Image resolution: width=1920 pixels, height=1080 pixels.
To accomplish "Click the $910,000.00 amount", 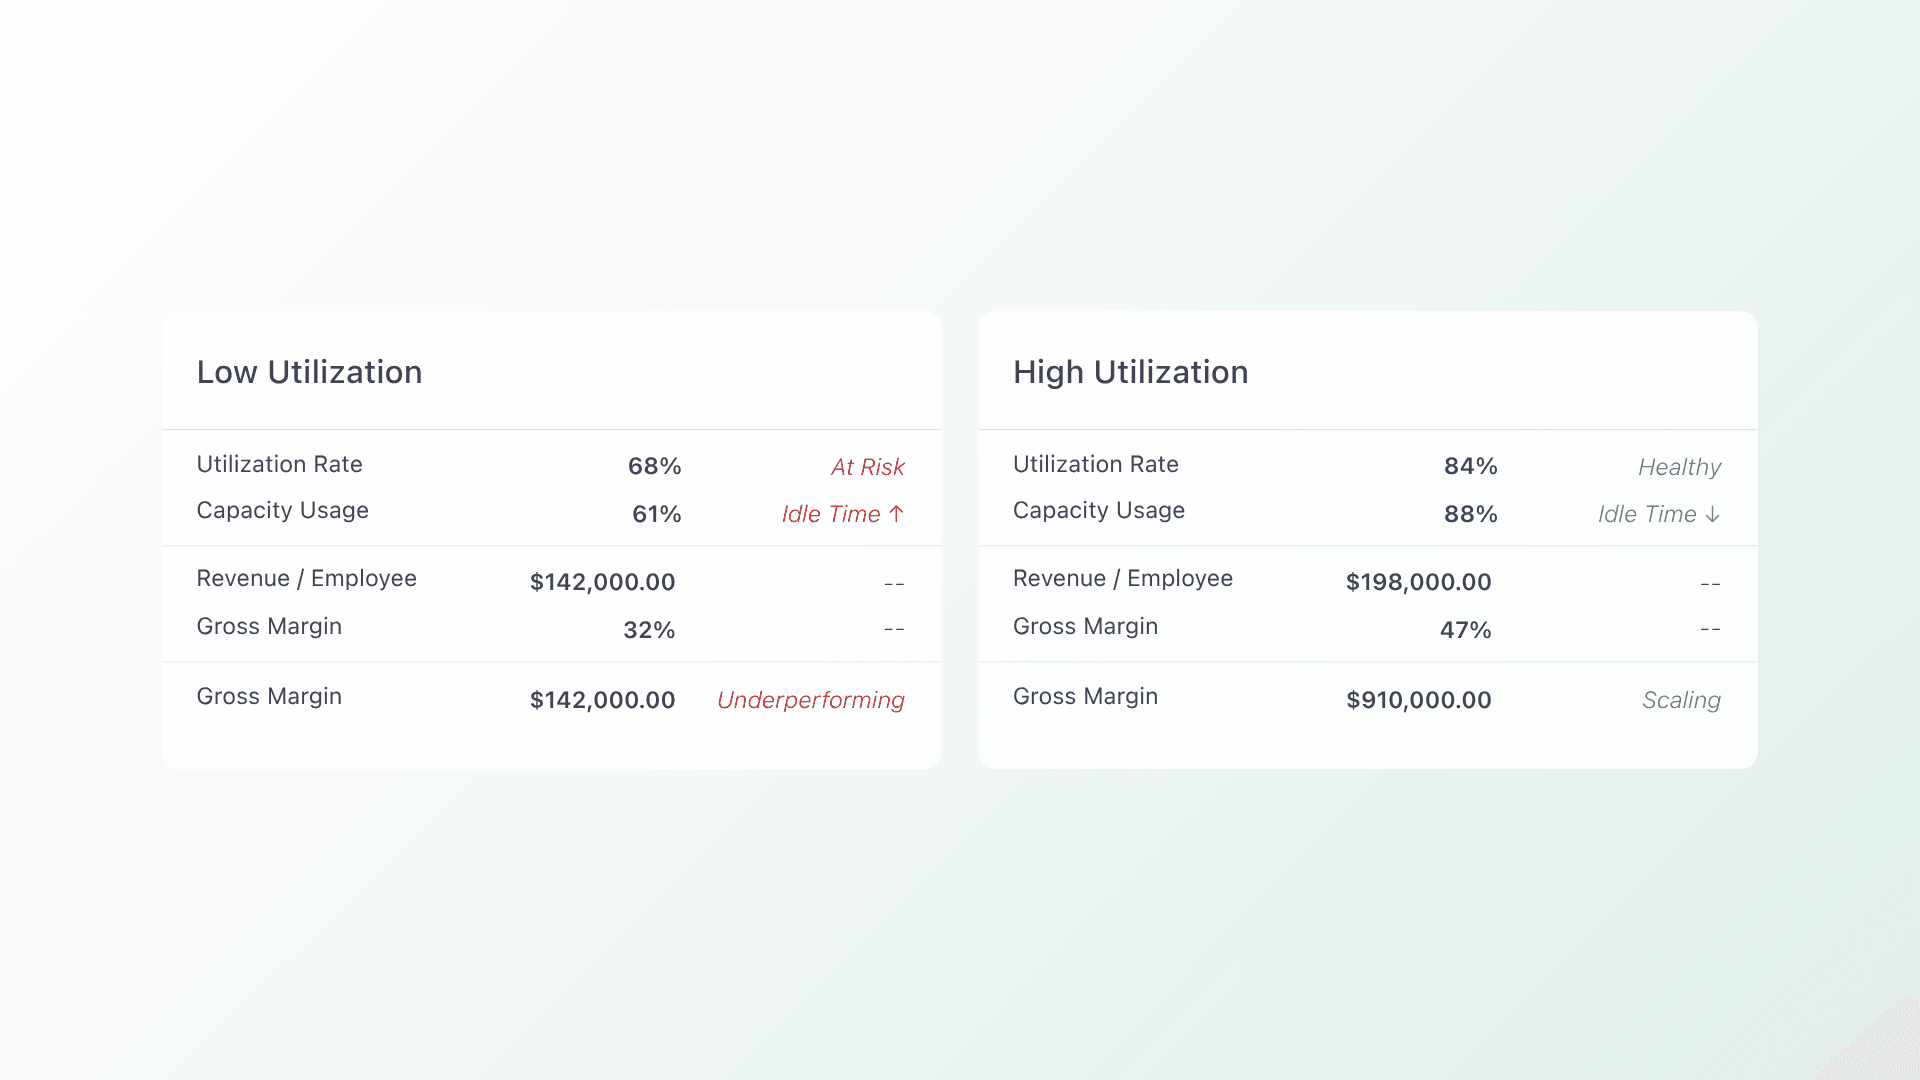I will (1418, 700).
